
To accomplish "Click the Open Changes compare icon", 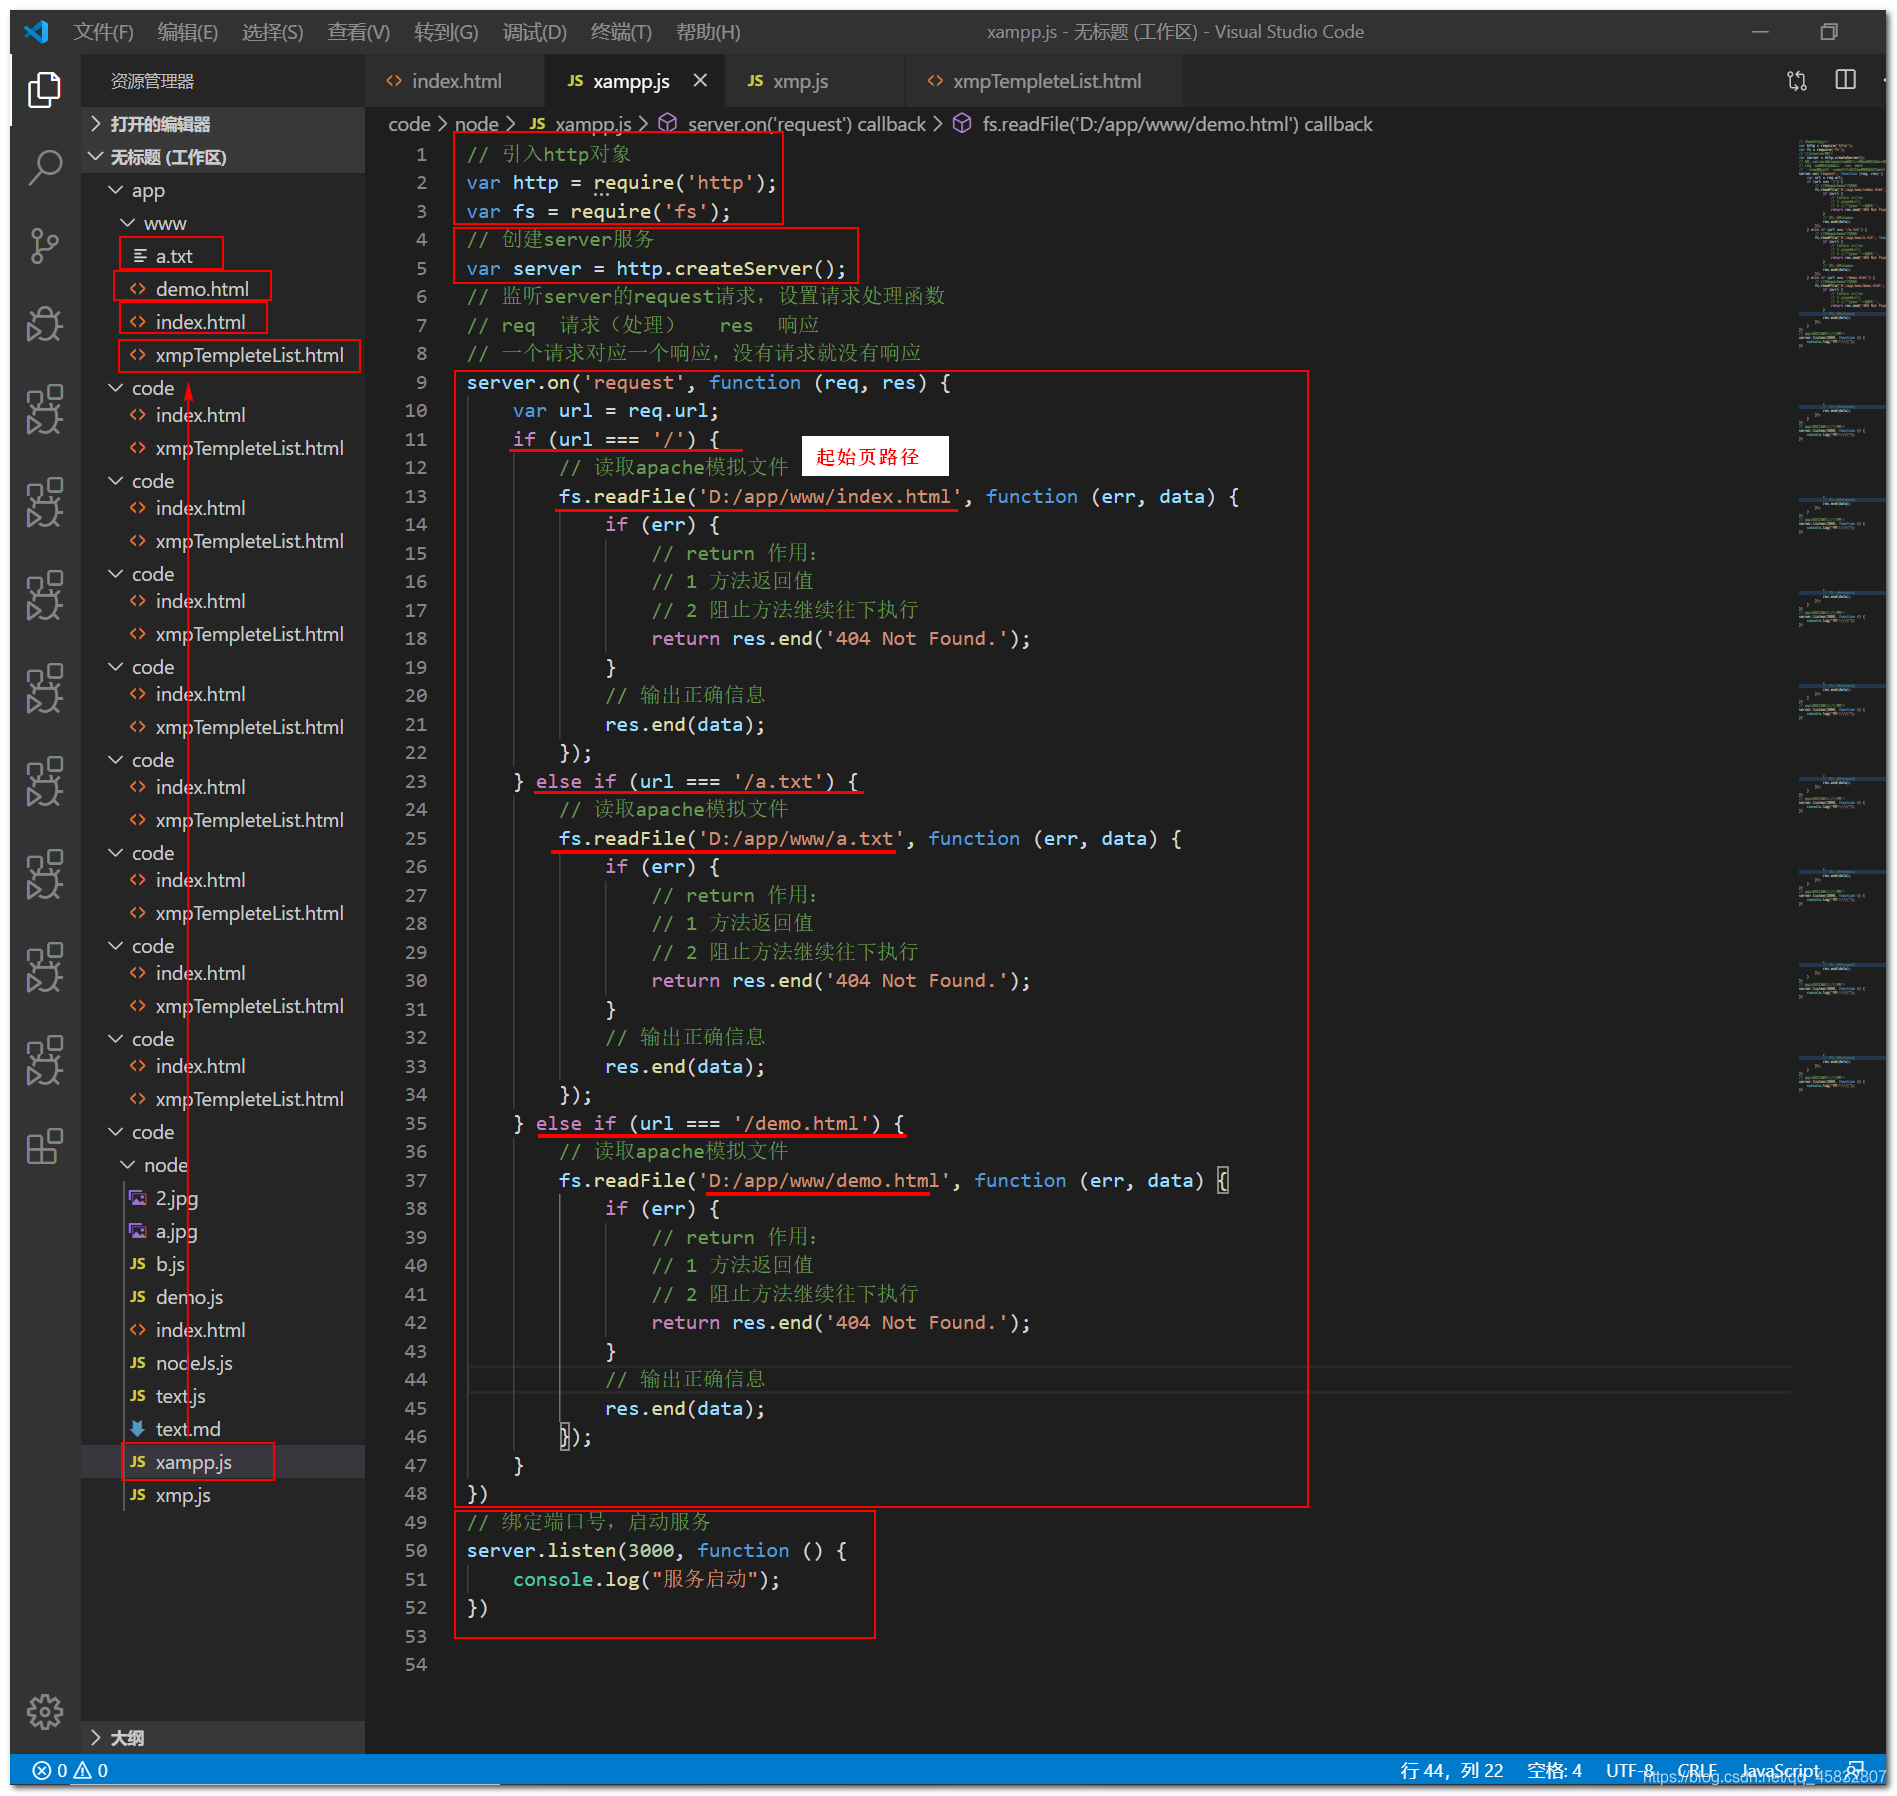I will click(1796, 81).
